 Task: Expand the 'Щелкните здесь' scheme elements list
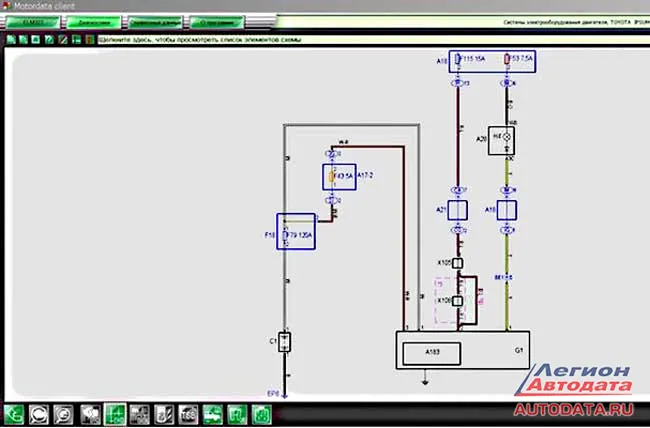tap(200, 40)
